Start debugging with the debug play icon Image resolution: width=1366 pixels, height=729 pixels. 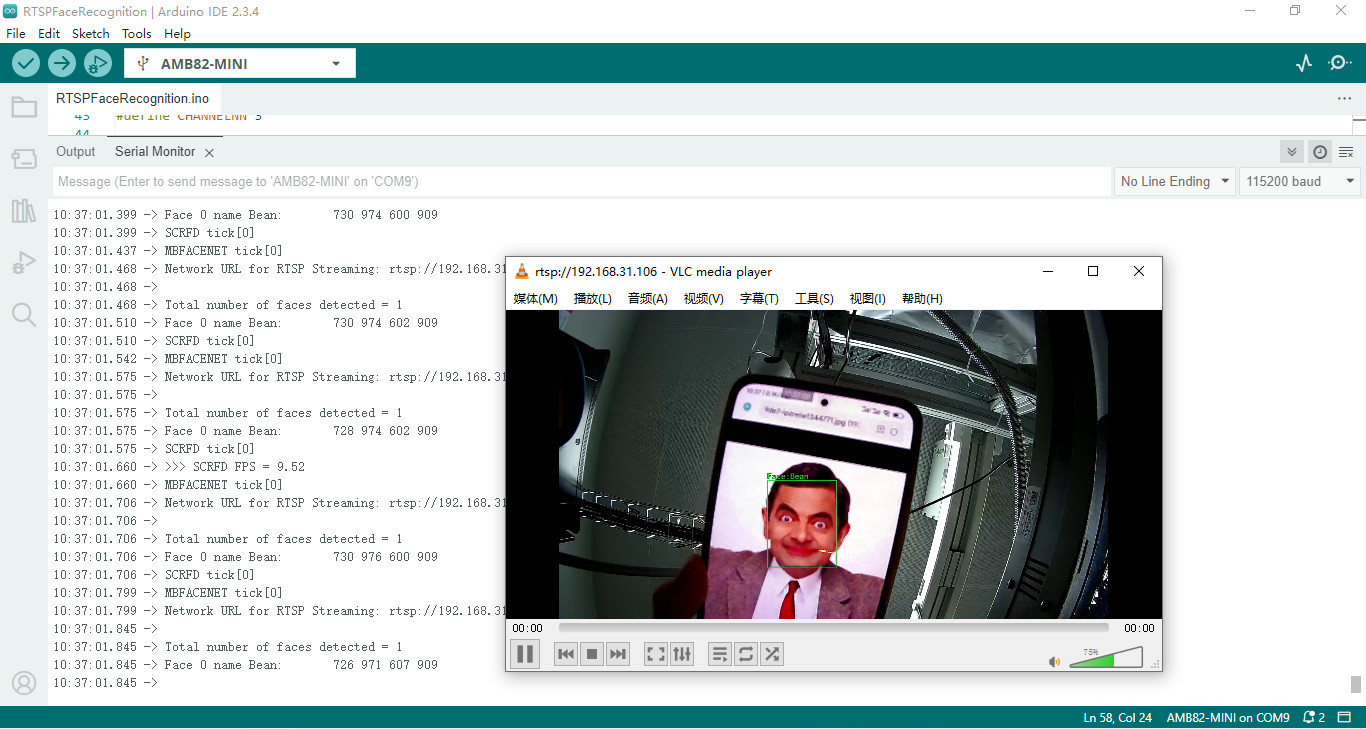tap(98, 63)
